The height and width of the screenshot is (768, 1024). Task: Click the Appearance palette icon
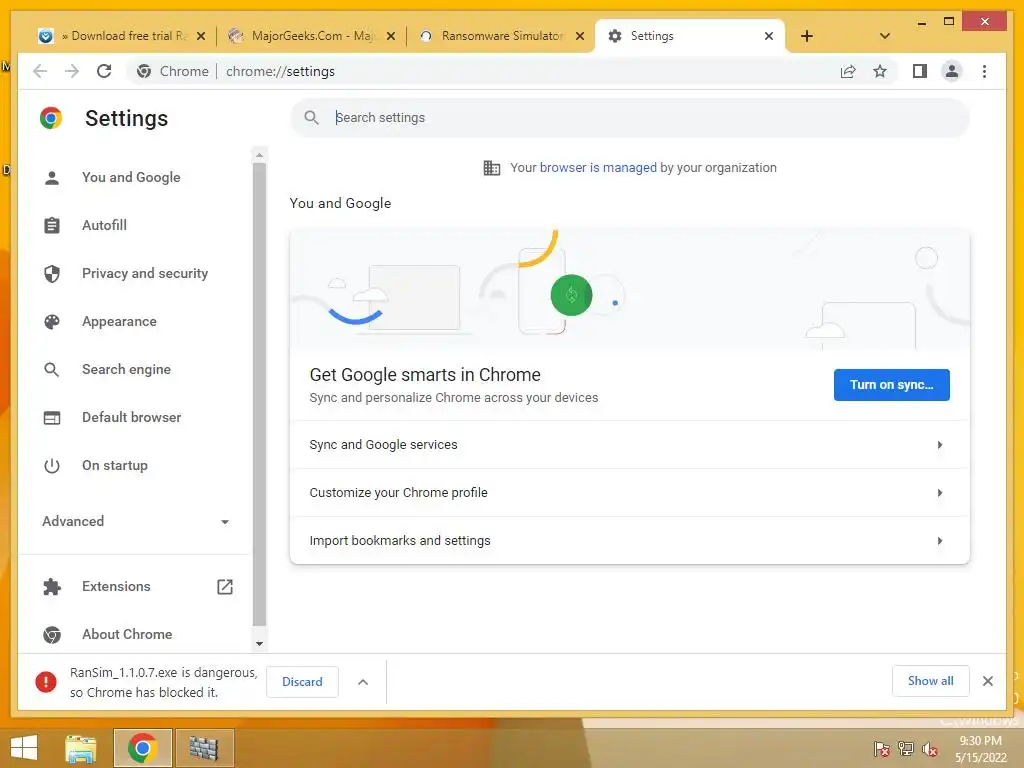(52, 321)
